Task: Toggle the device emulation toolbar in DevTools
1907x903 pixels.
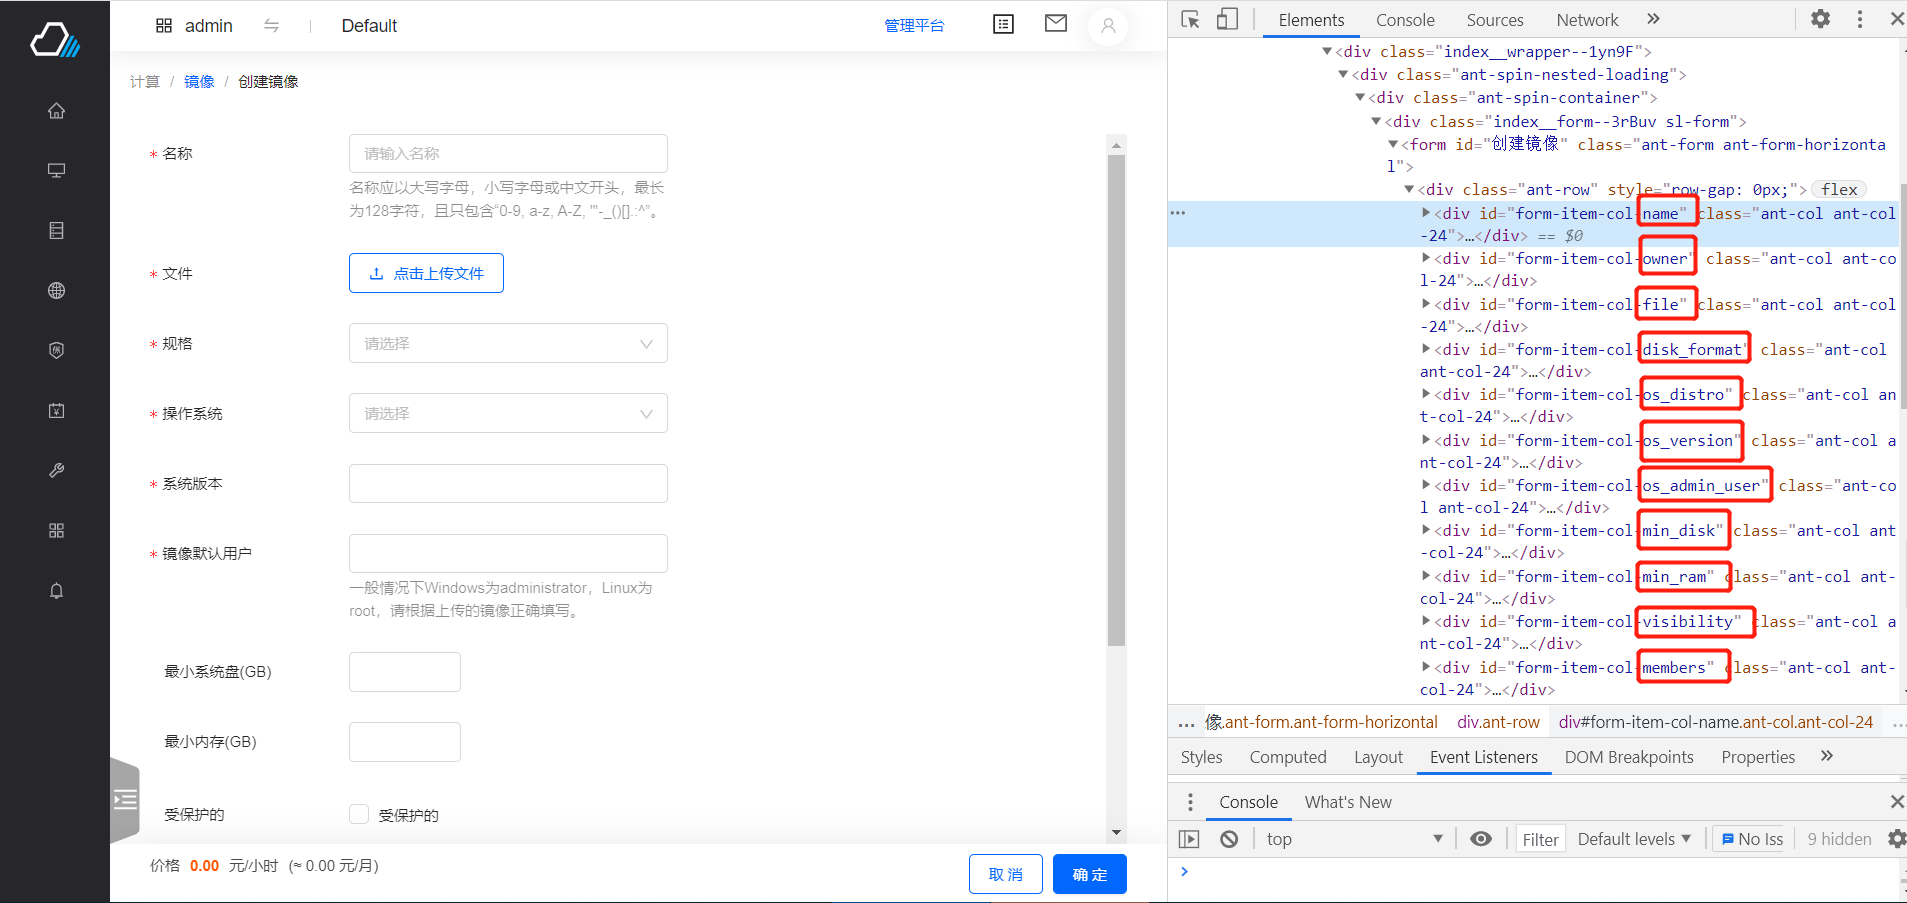Action: coord(1227,18)
